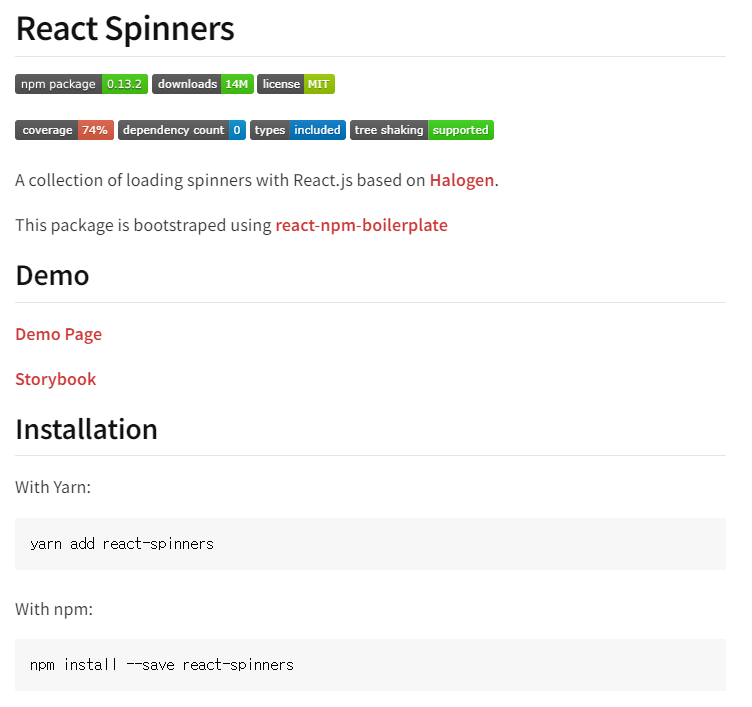Image resolution: width=752 pixels, height=707 pixels.
Task: Click the 'With npm:' text
Action: [x=54, y=609]
